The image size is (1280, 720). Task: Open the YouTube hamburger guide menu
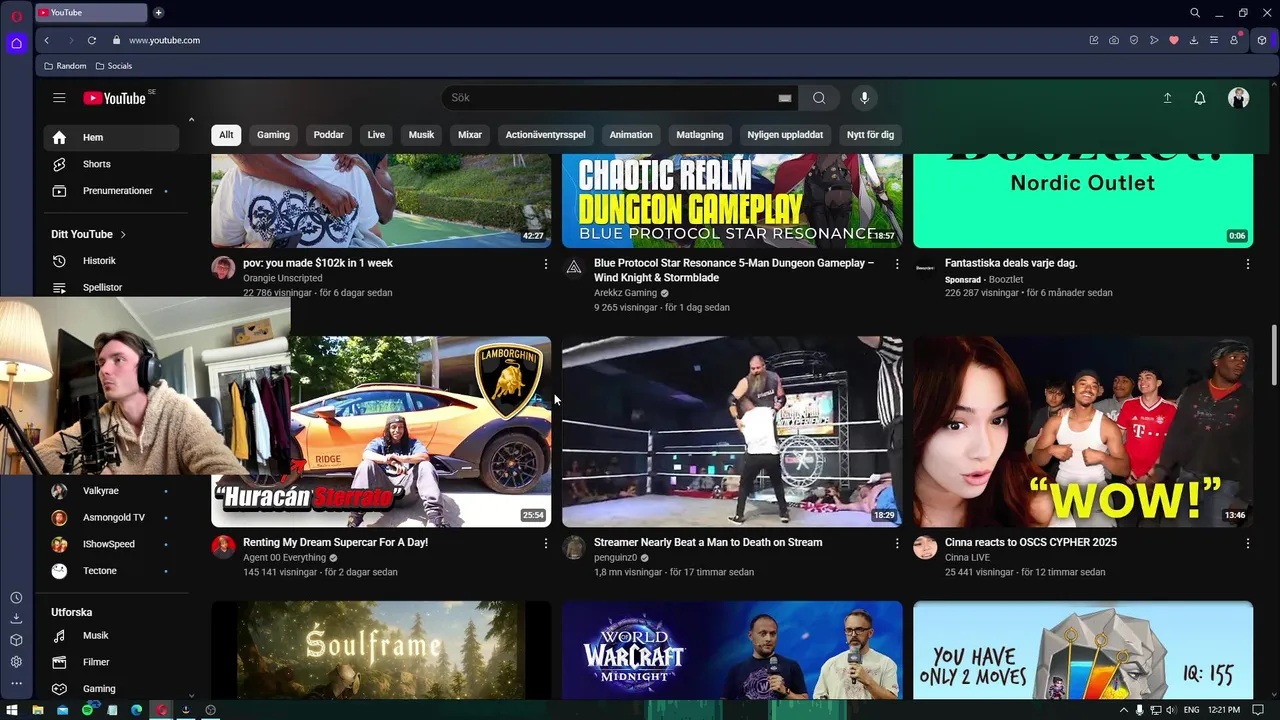59,98
